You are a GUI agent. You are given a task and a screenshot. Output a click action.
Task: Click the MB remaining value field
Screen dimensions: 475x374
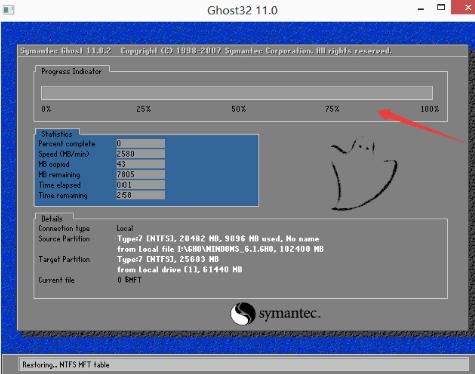tap(140, 174)
